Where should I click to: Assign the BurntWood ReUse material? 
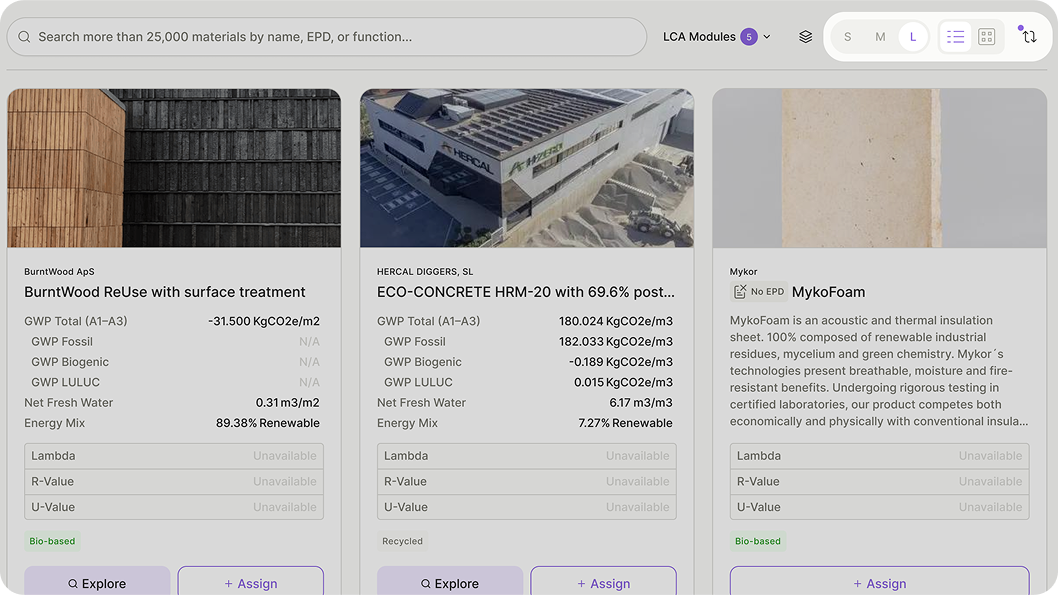pos(250,583)
